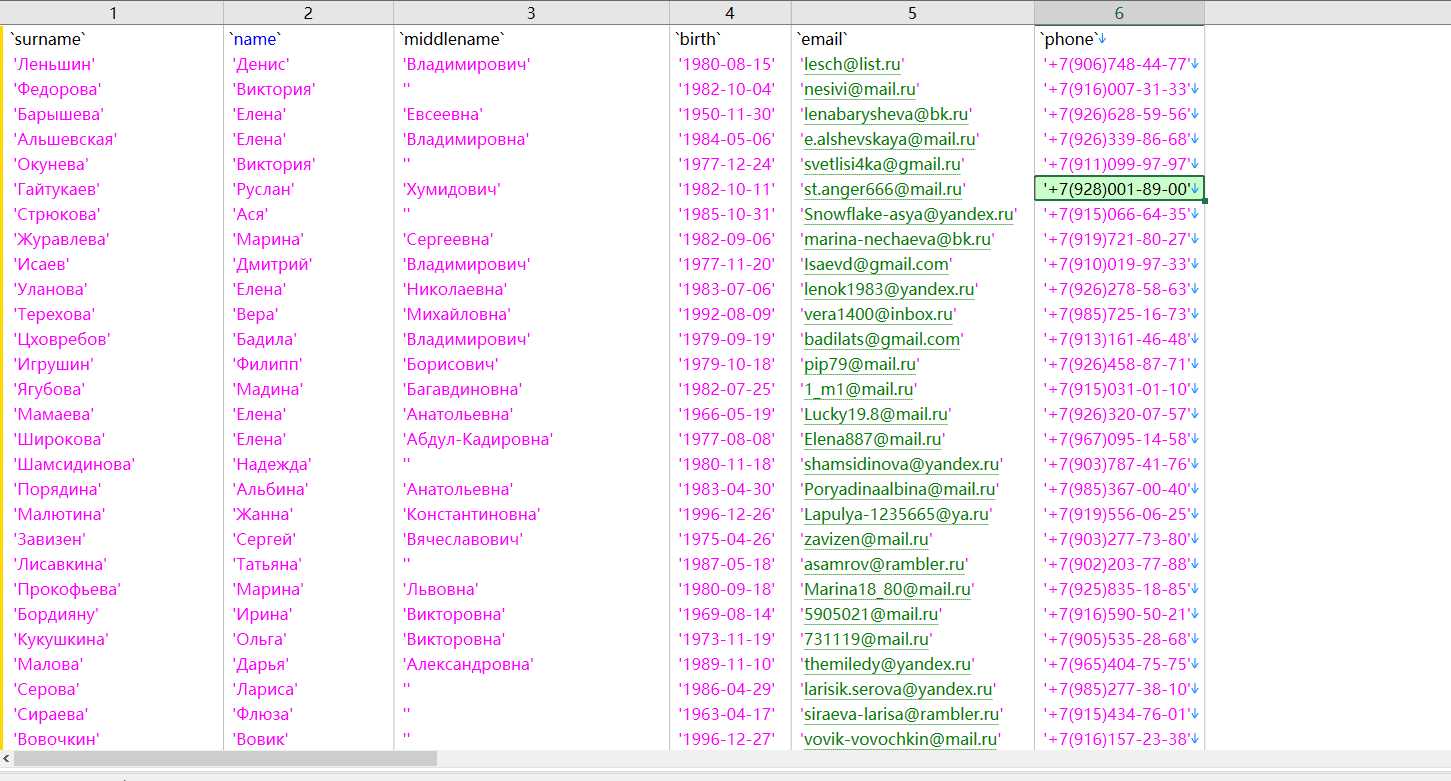Open email link marina-nechaeva@bk.ru
This screenshot has height=781, width=1451.
[898, 239]
